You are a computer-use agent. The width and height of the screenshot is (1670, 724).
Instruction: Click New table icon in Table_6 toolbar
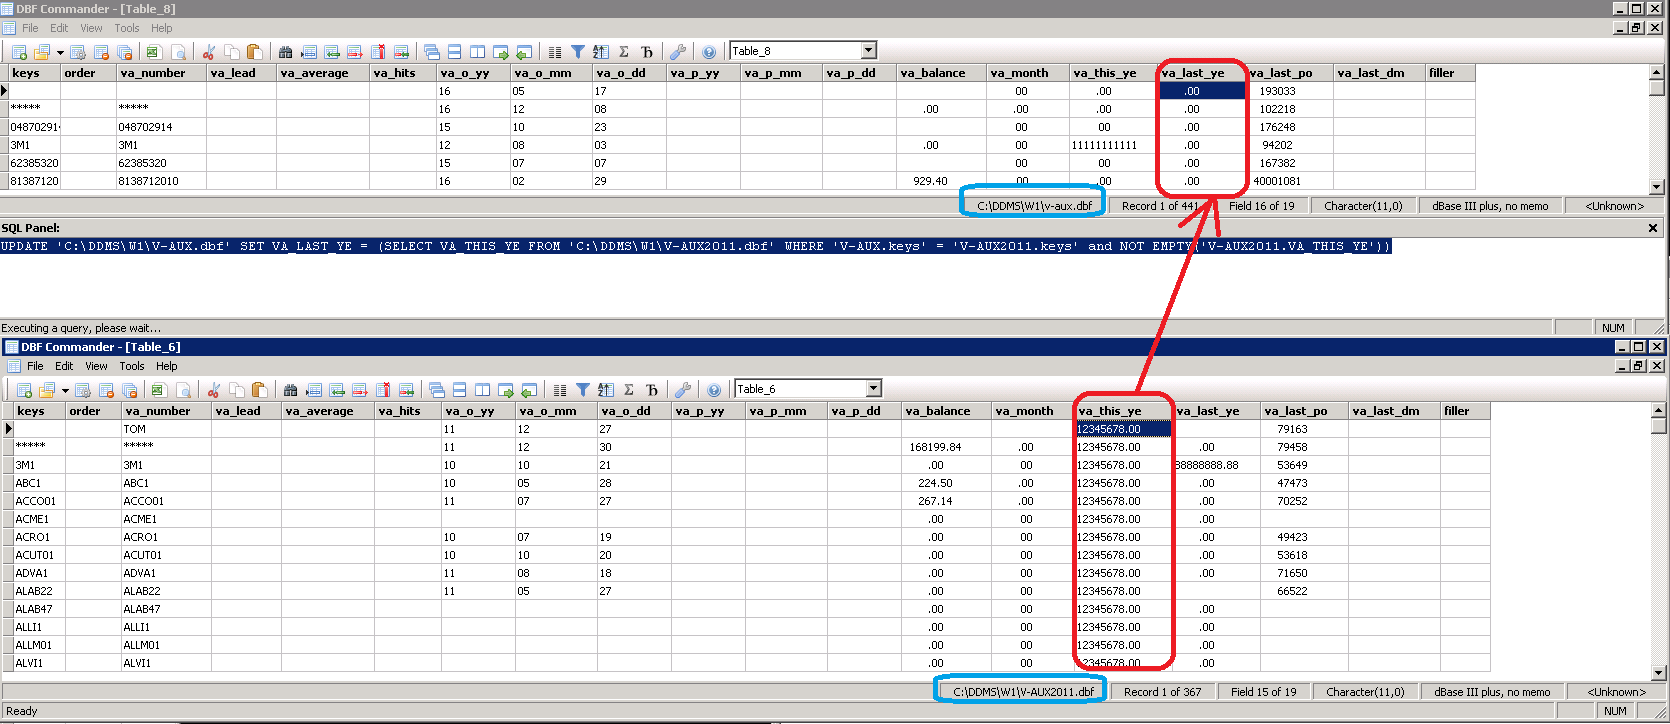24,390
